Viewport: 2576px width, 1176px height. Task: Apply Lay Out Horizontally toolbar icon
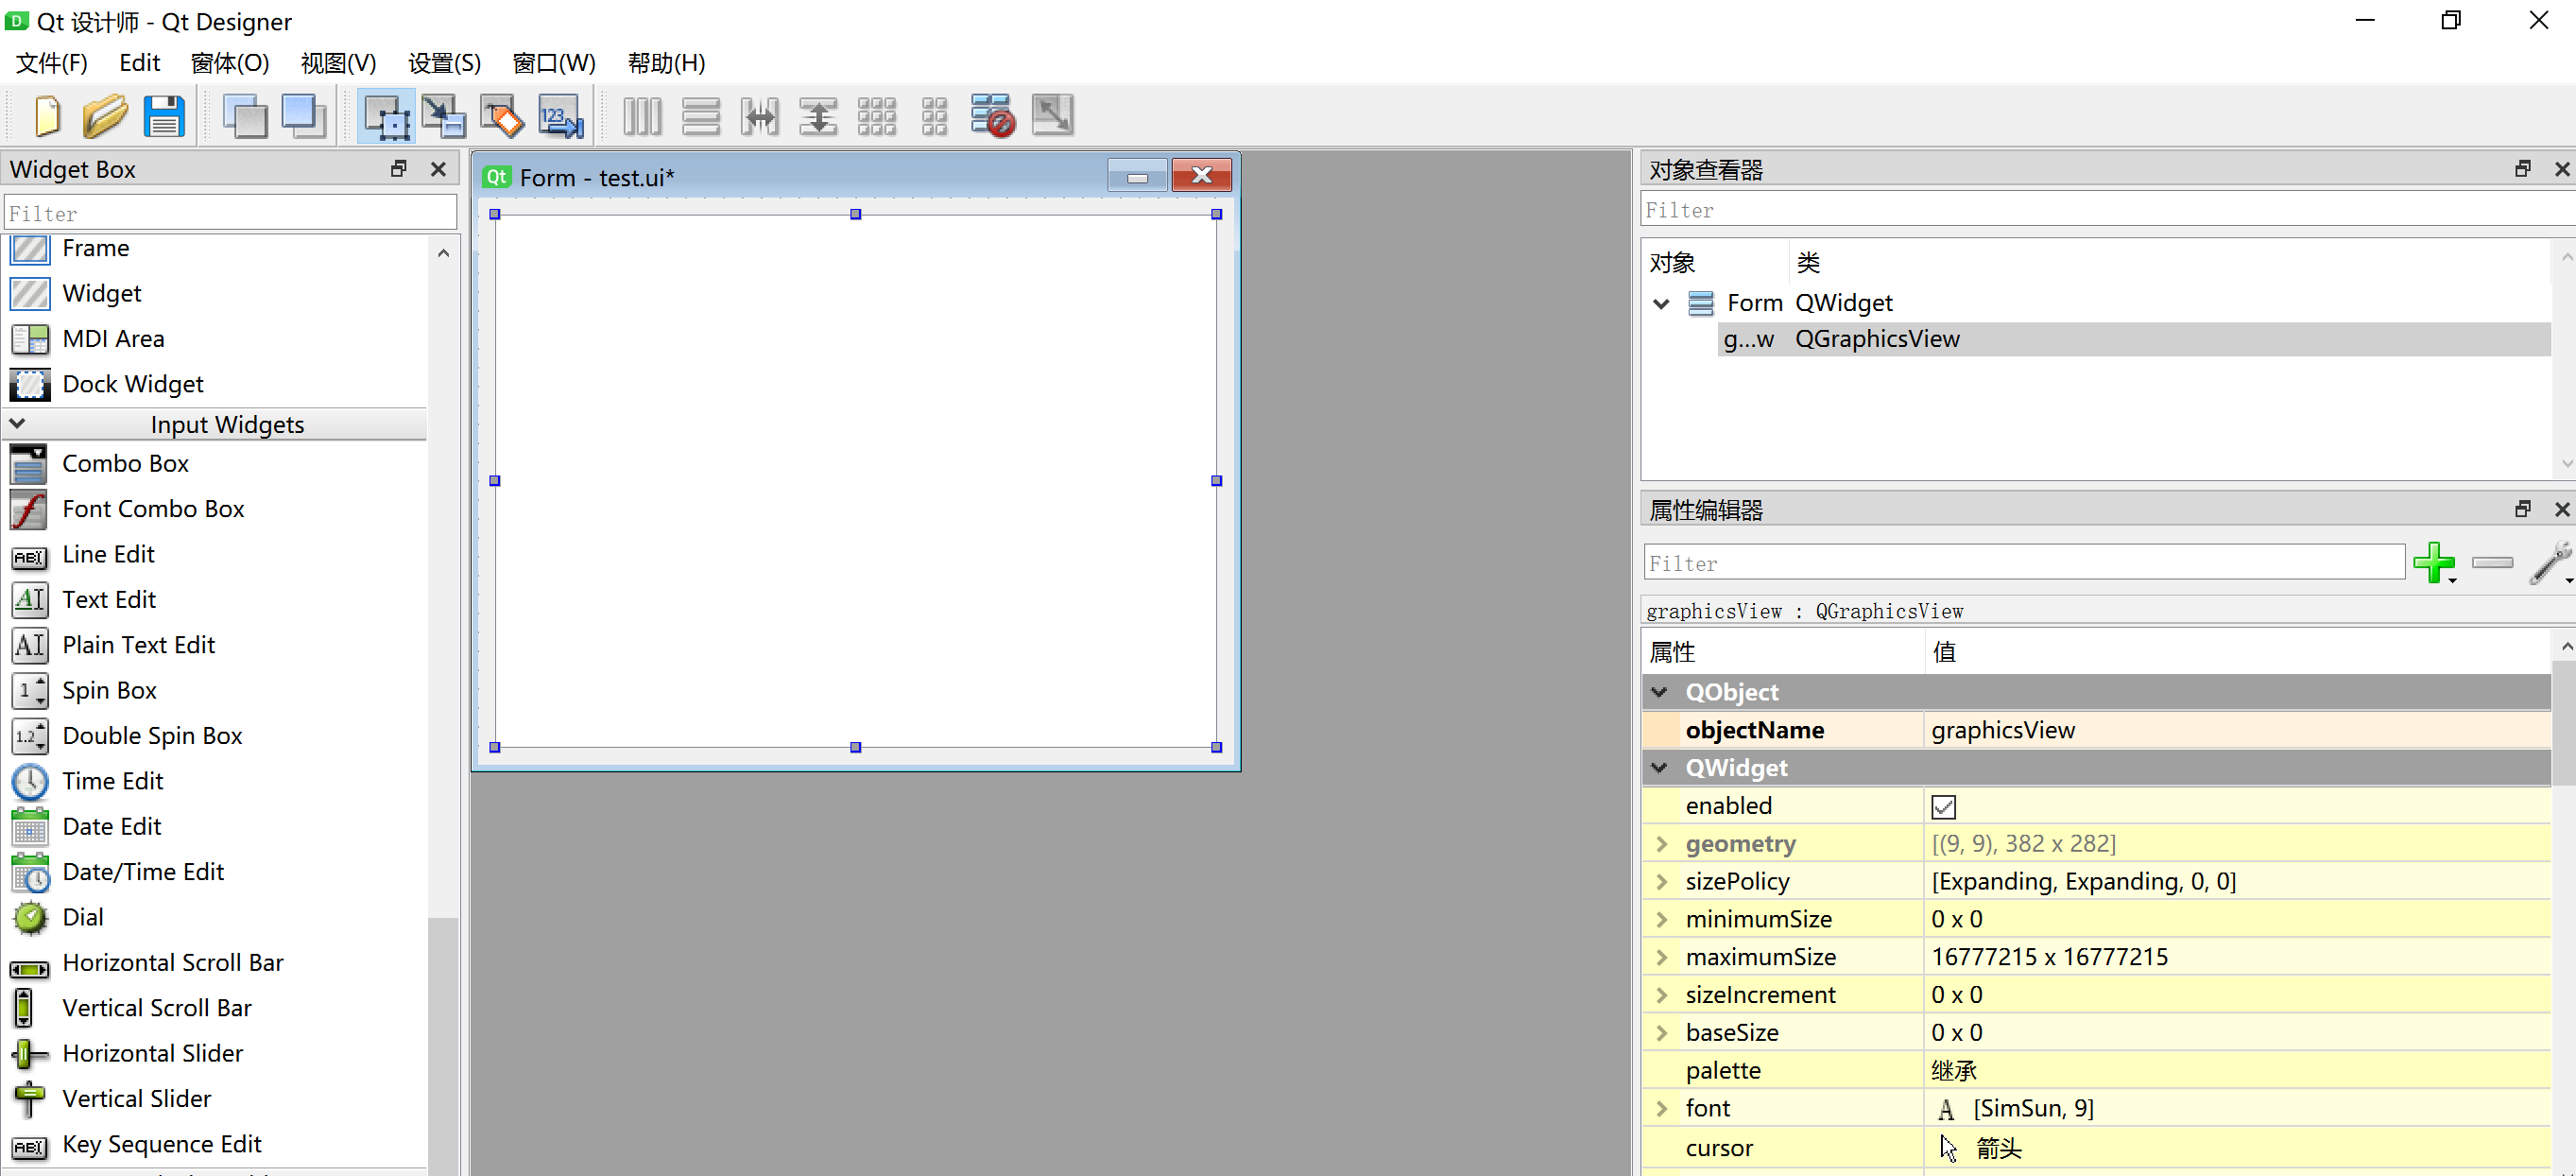(x=642, y=116)
